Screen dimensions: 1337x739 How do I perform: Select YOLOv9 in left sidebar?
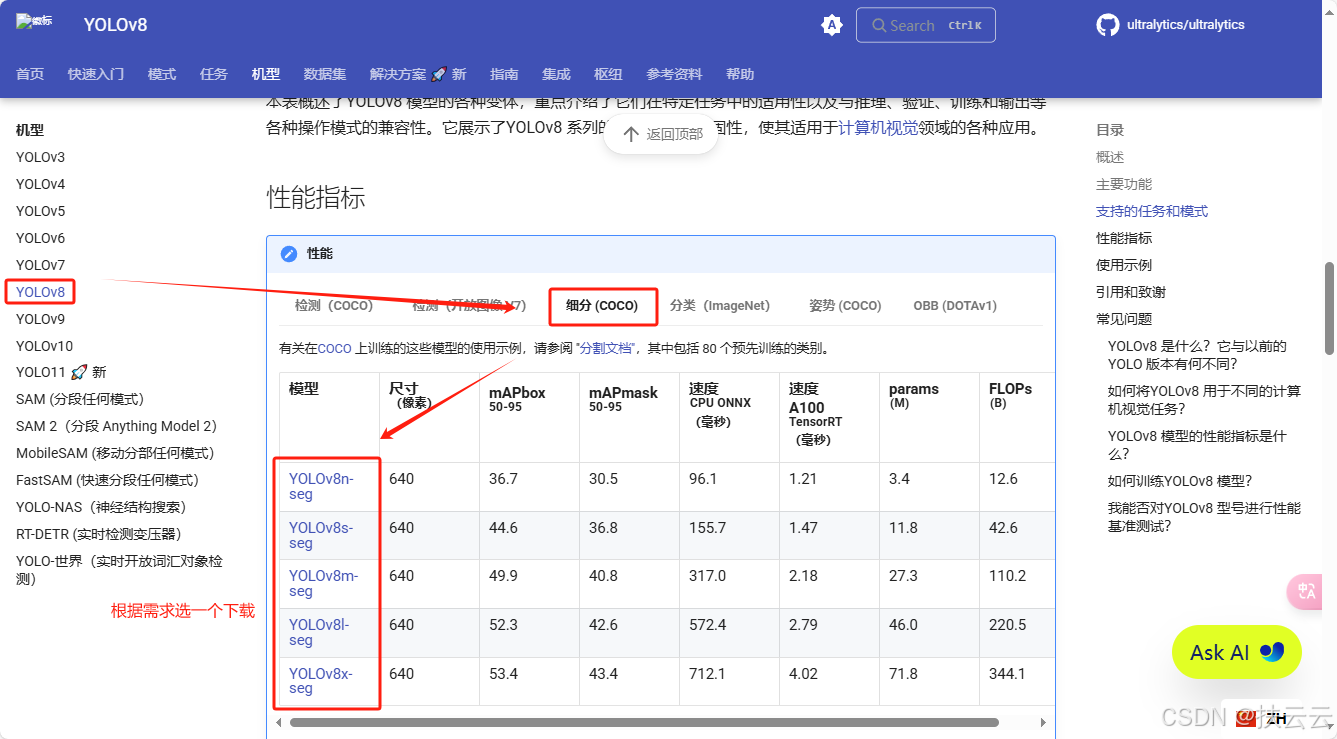(40, 319)
